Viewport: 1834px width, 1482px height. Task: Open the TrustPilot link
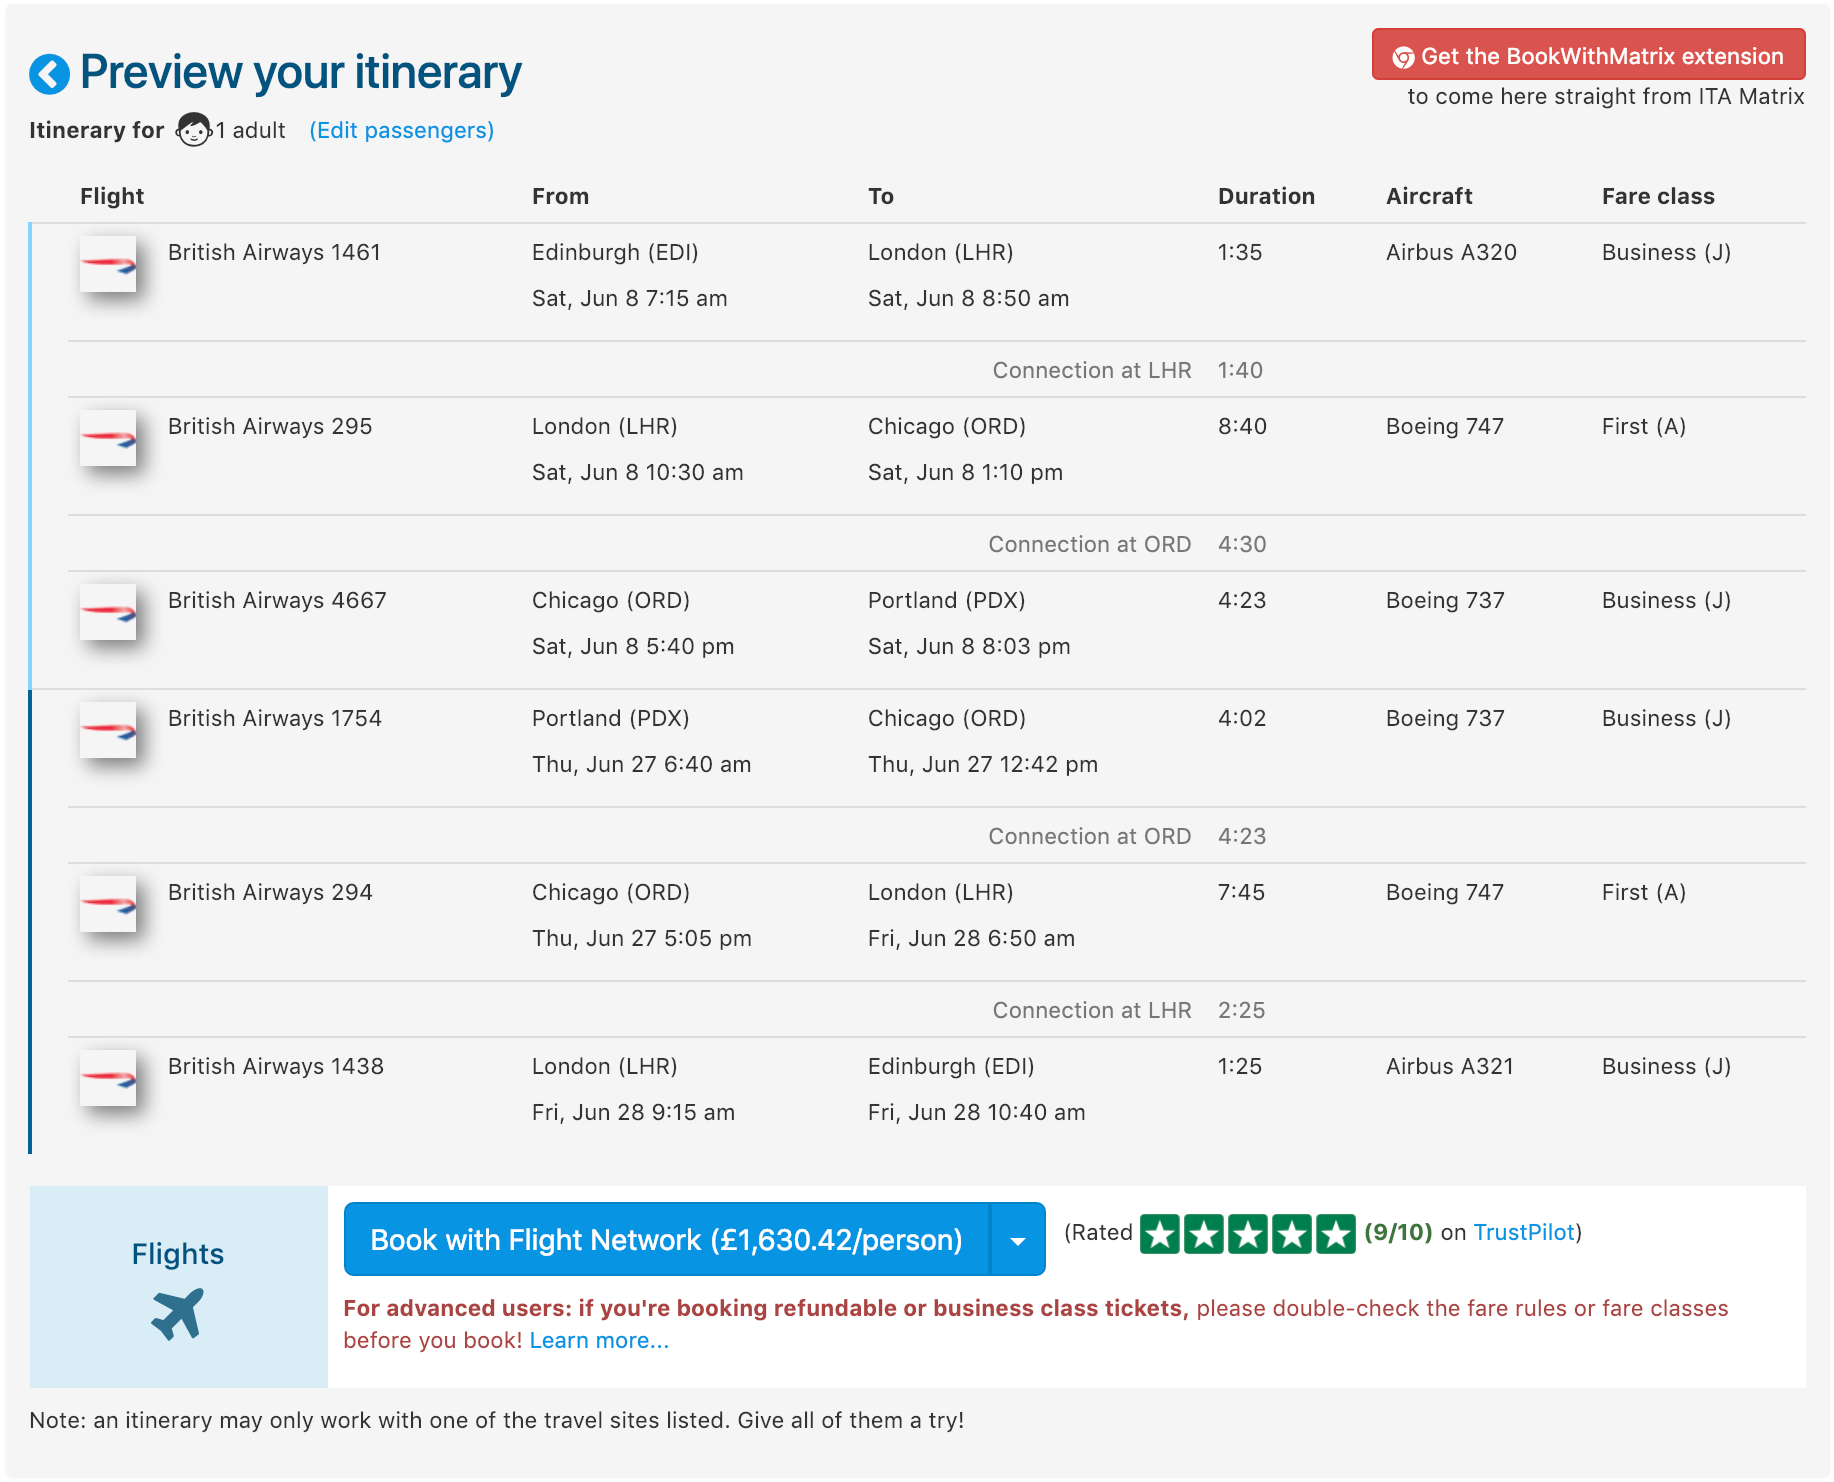click(1524, 1233)
